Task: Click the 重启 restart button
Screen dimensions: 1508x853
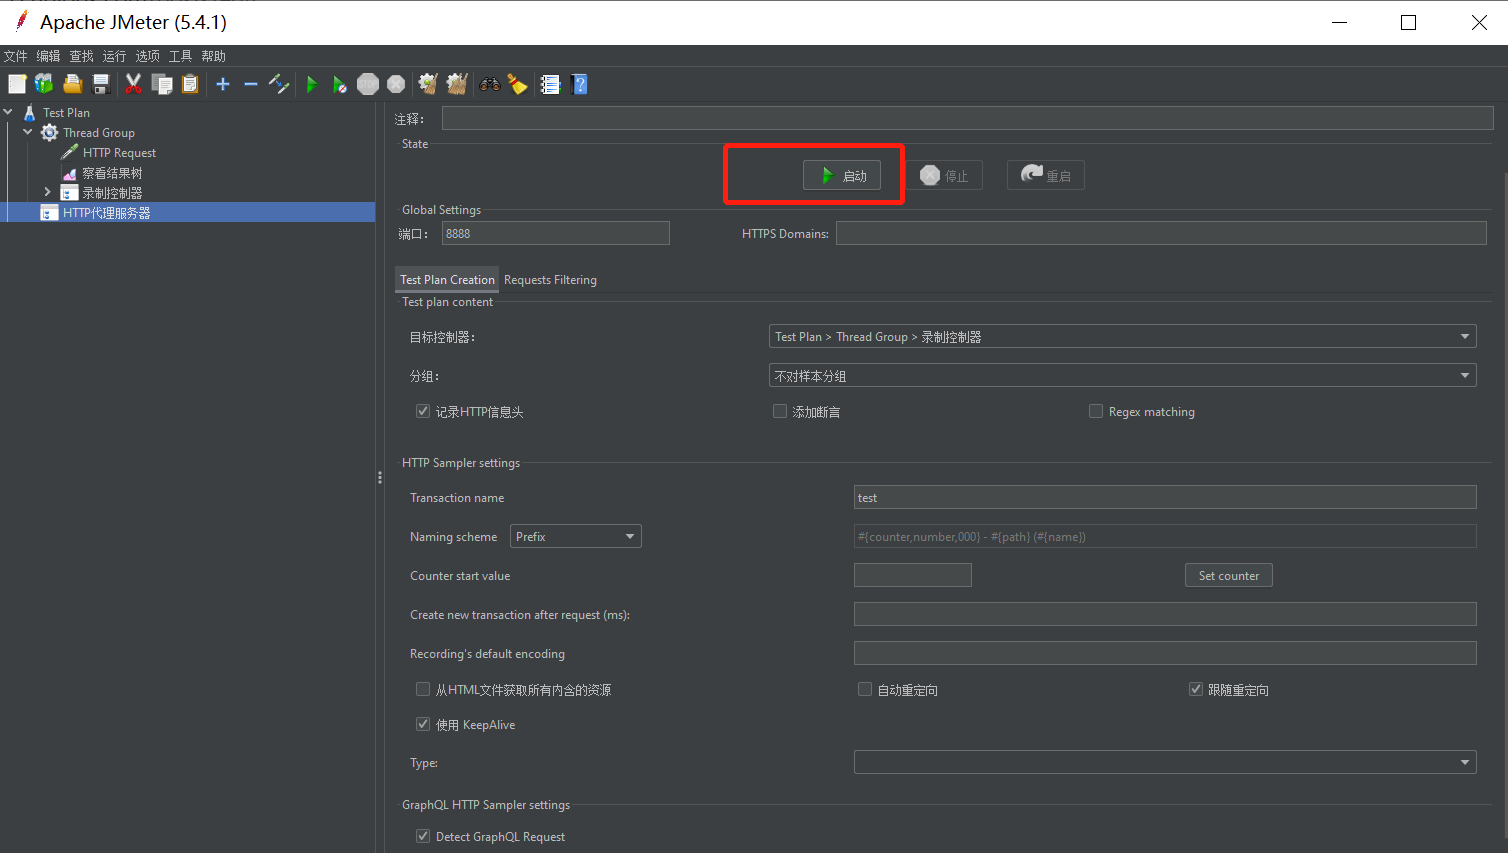Action: click(x=1046, y=175)
